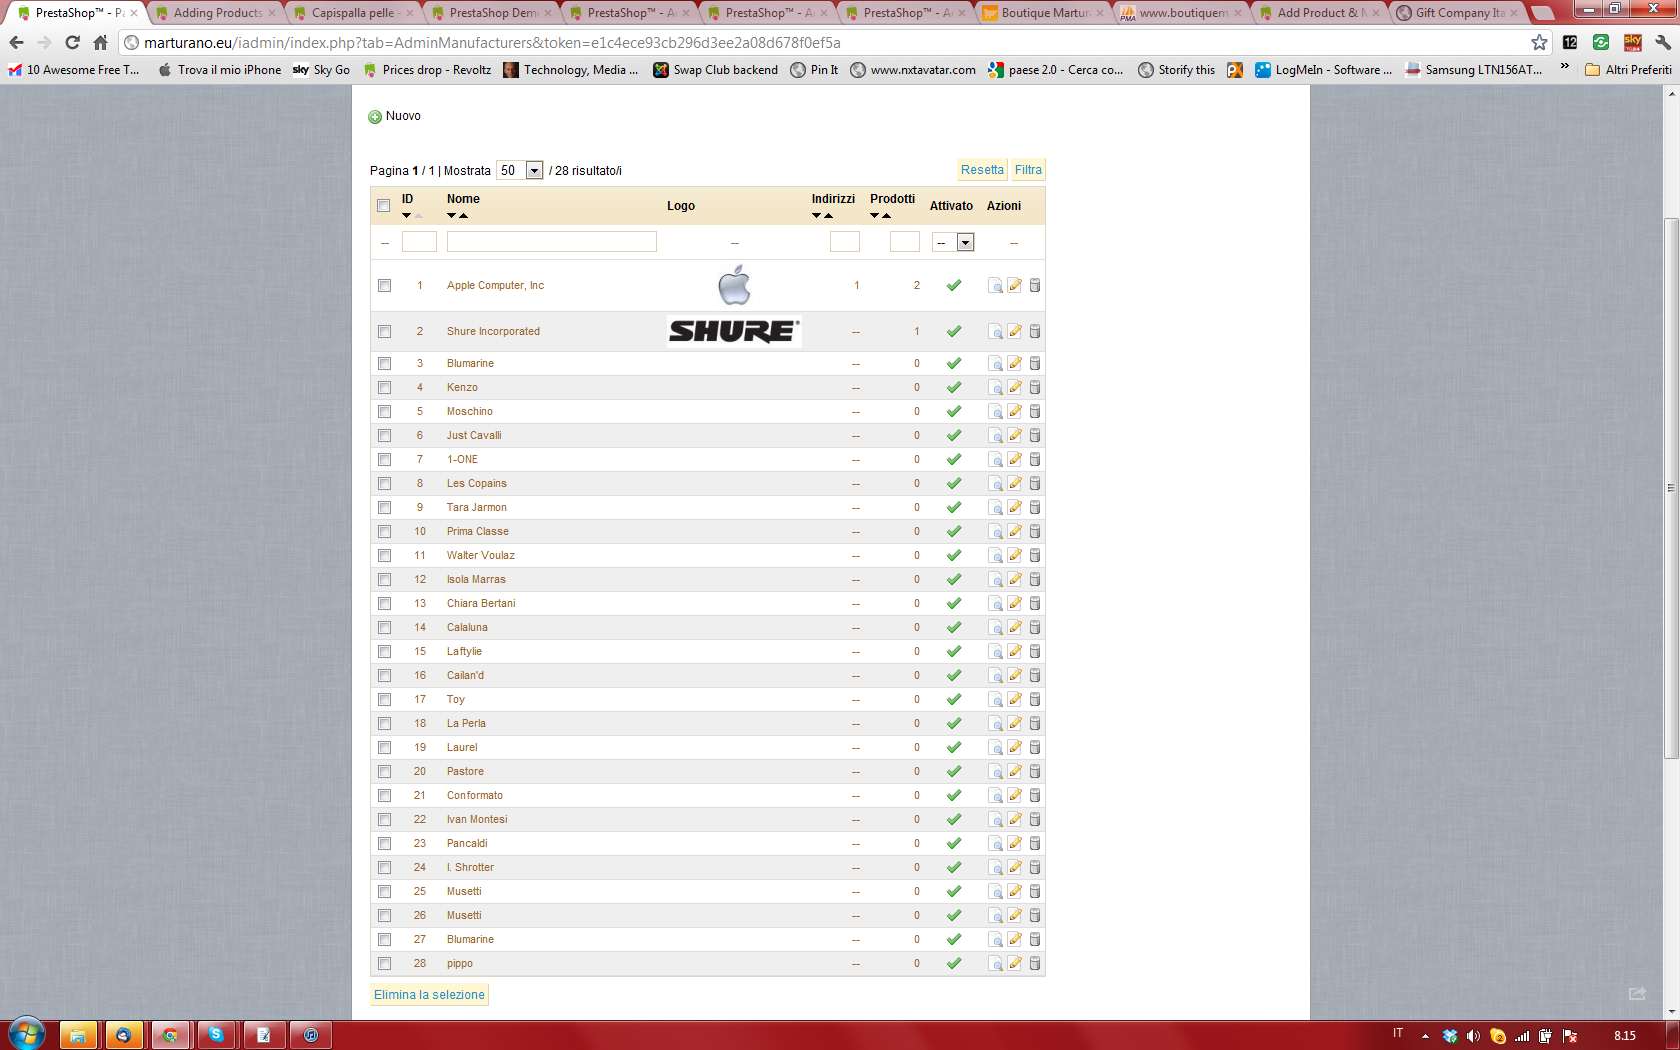The height and width of the screenshot is (1050, 1680).
Task: Switch to the PrestaShop Demo tab
Action: point(492,13)
